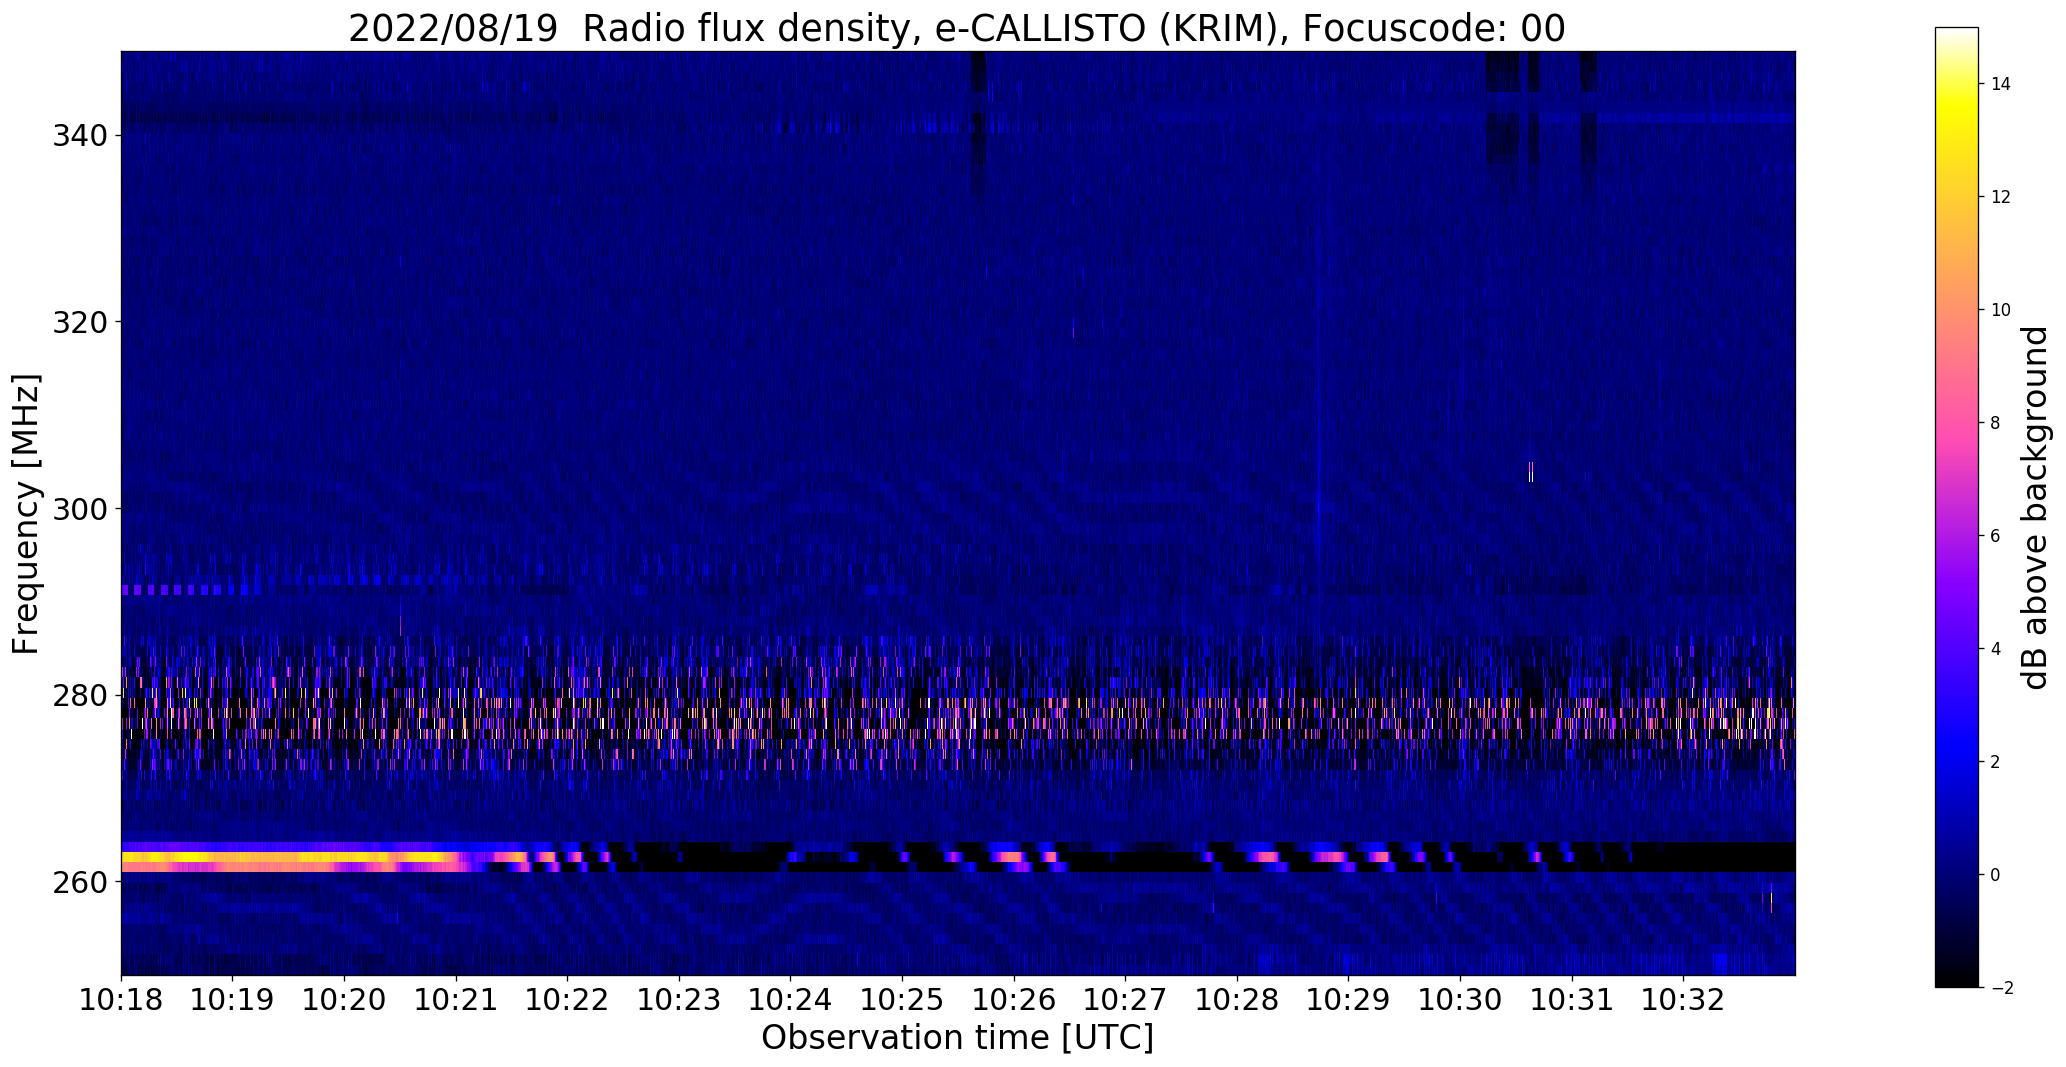Click the 'Observation time [UTC]' x-axis label
The image size is (2066, 1067).
click(x=957, y=1038)
